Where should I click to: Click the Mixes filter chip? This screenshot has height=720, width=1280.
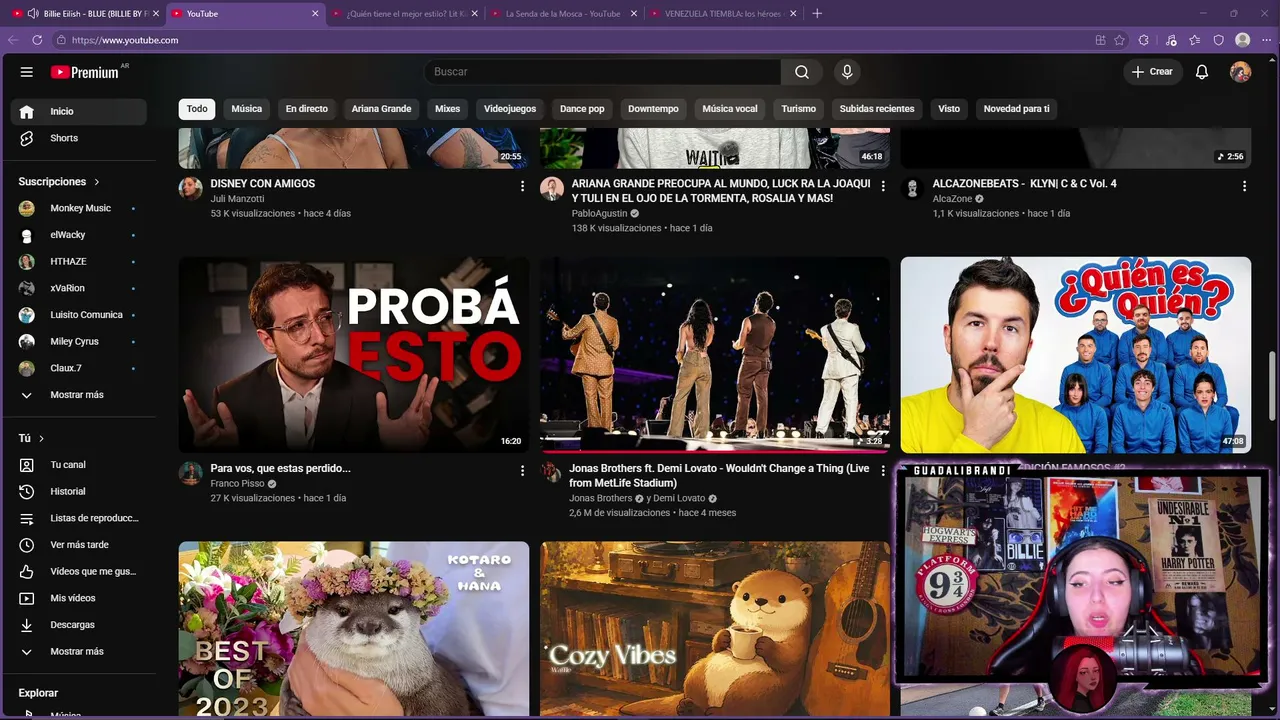(448, 109)
